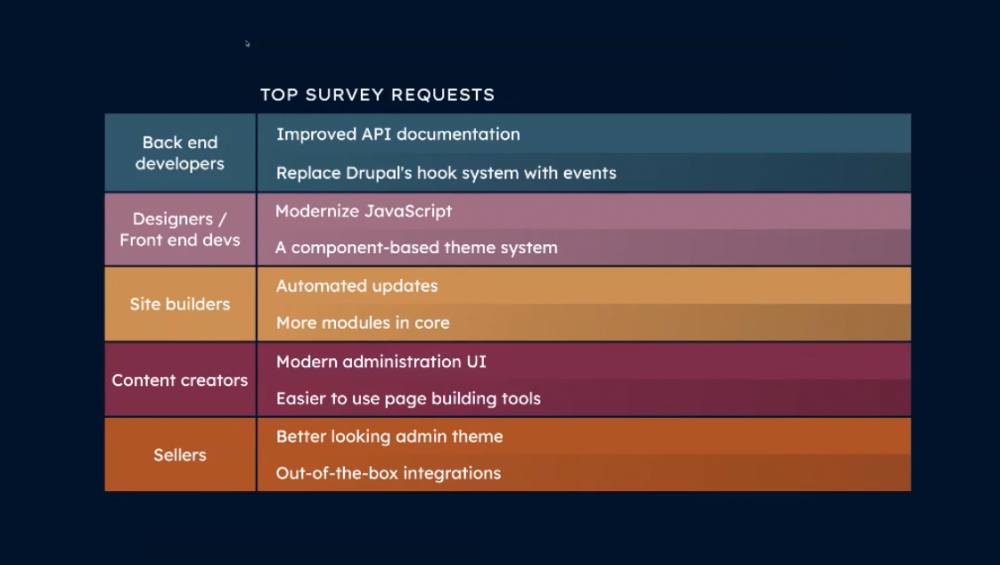1000x565 pixels.
Task: Select "Easier to use page building tools" row
Action: click(x=408, y=398)
